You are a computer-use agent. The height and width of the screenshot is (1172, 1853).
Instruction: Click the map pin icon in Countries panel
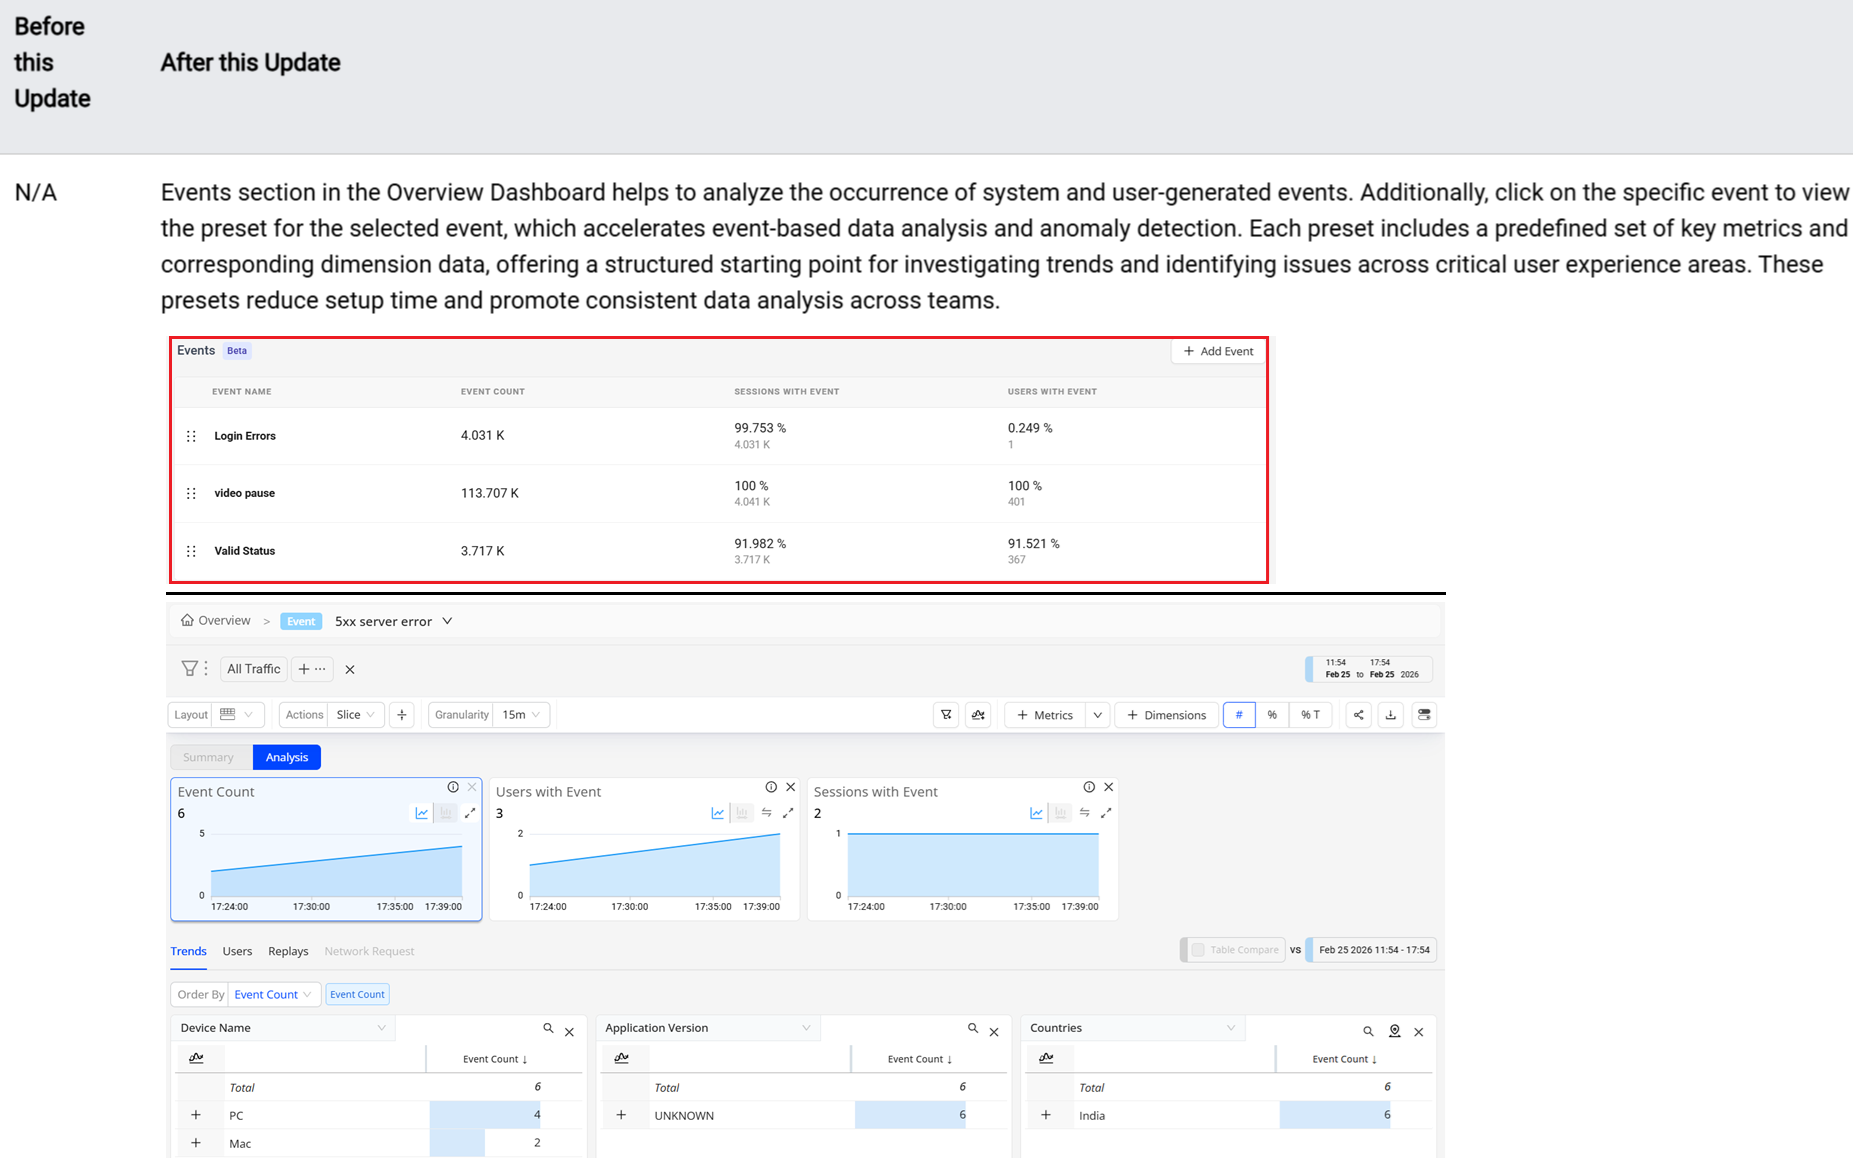pyautogui.click(x=1394, y=1031)
